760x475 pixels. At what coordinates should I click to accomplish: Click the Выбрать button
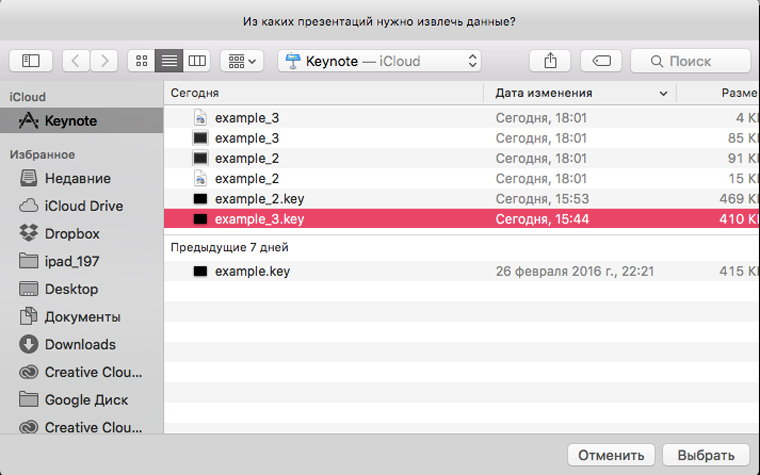point(706,454)
